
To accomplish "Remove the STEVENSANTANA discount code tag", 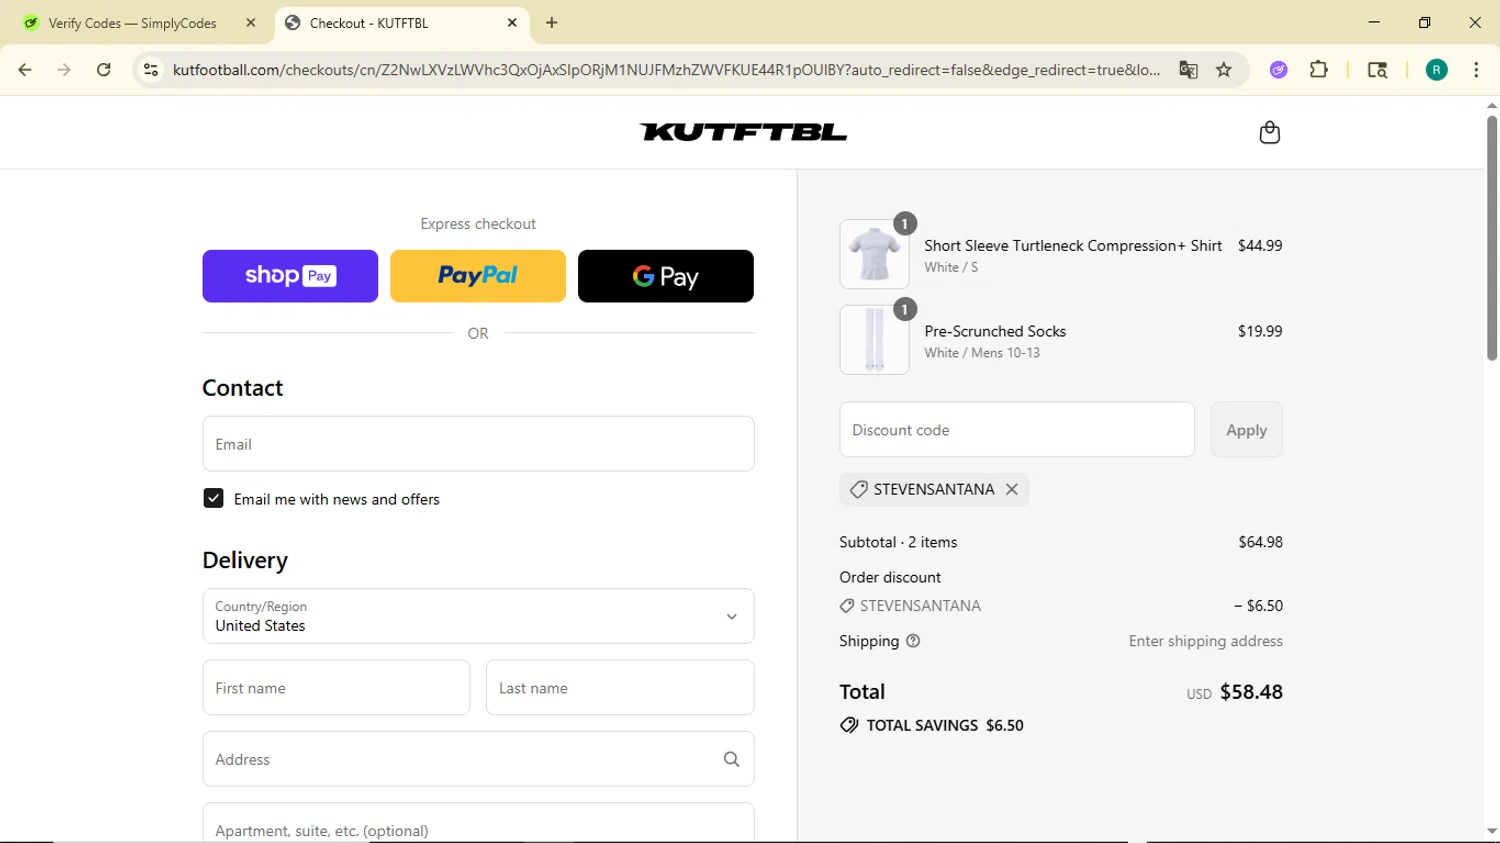I will coord(1012,489).
